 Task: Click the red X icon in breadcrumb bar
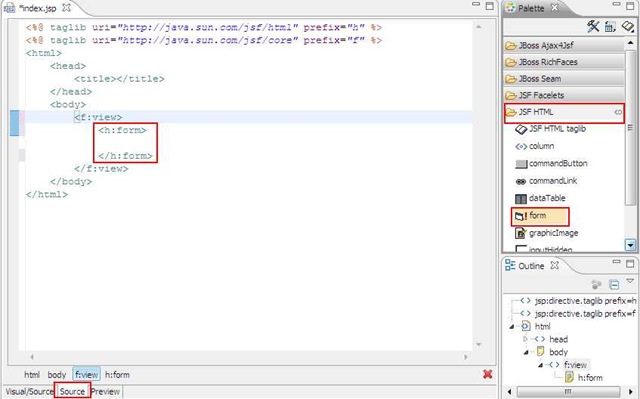coord(487,374)
